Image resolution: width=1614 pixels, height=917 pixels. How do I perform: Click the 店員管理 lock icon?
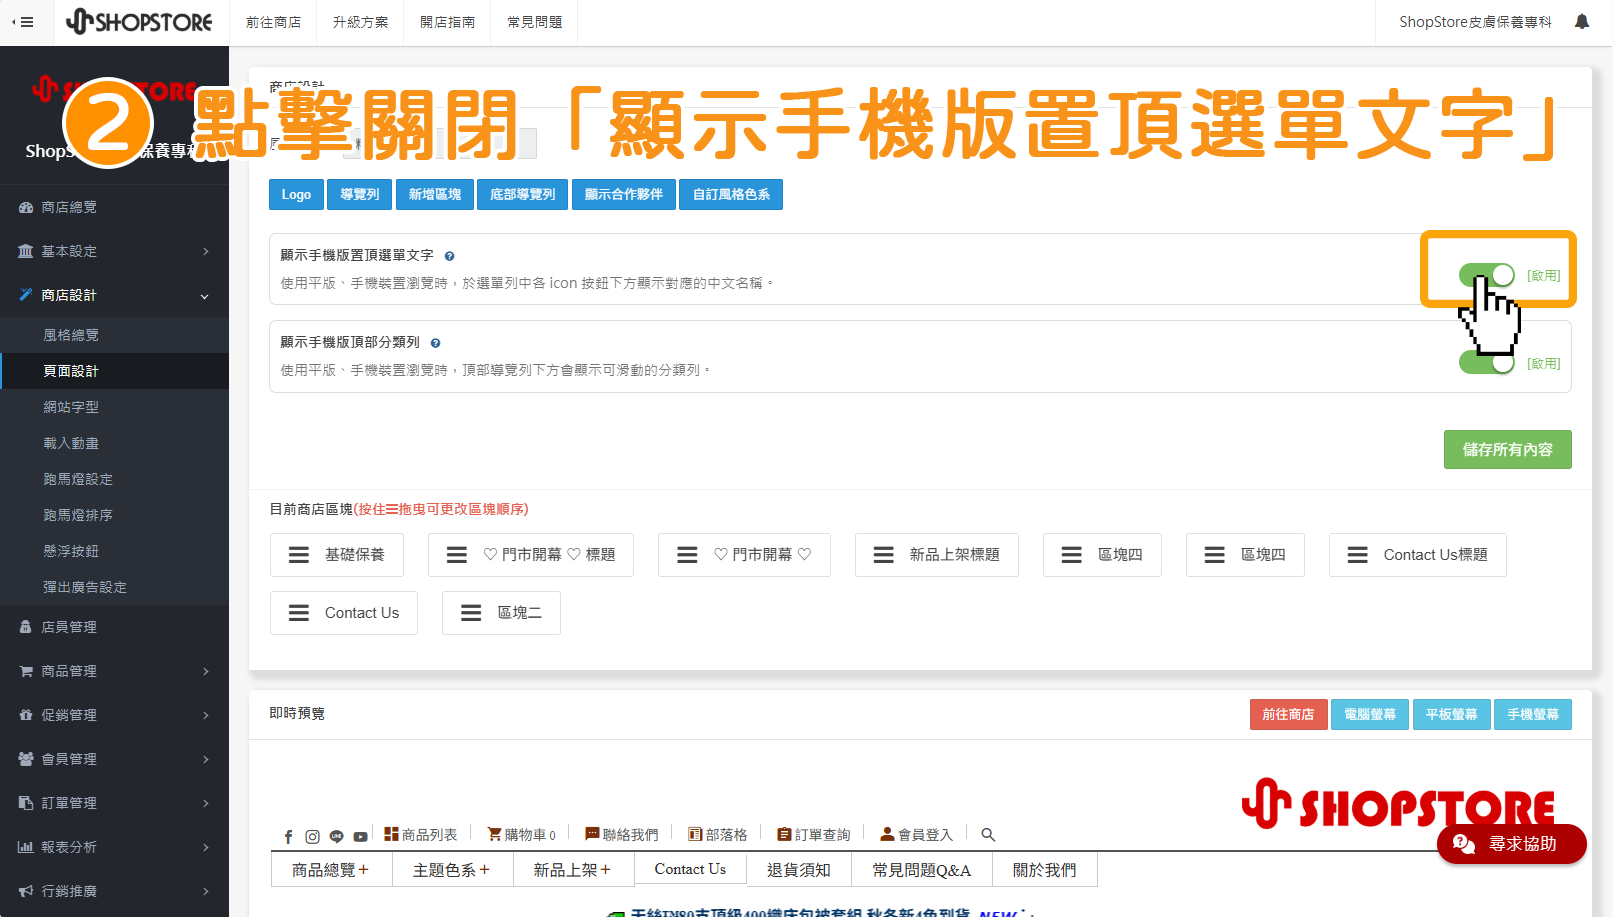[26, 627]
